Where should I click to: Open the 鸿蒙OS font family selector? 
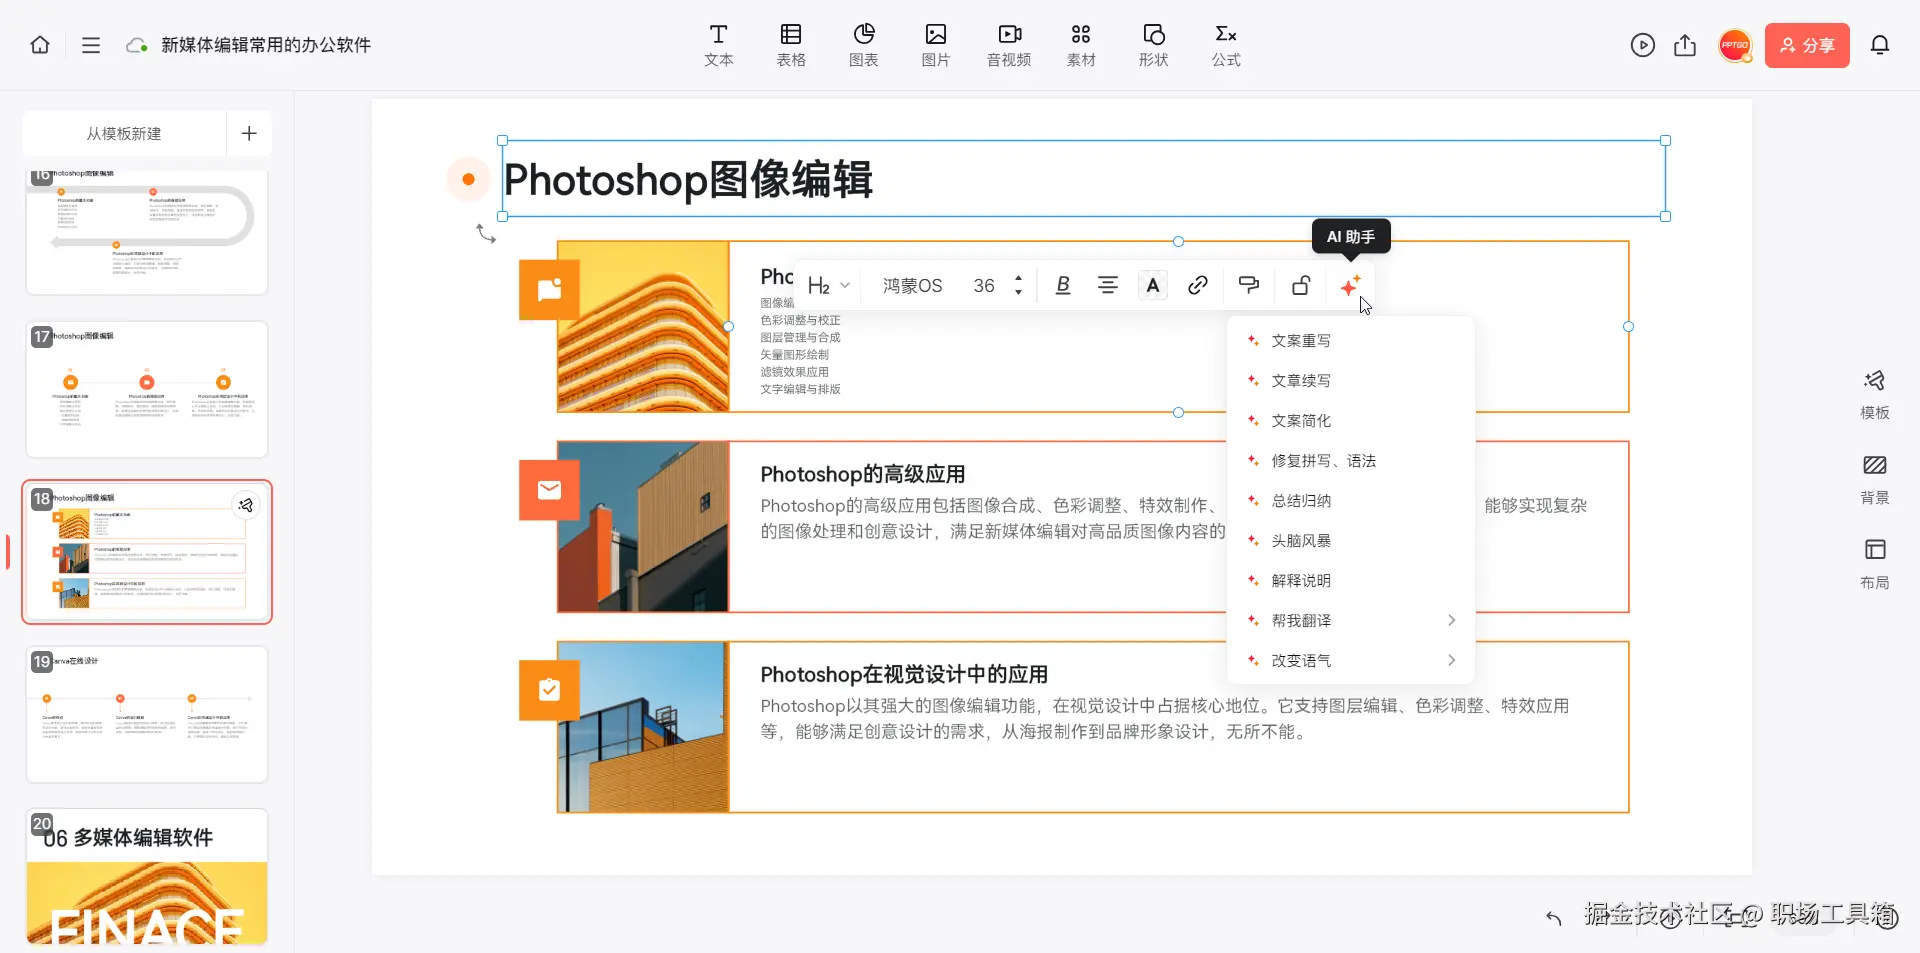(912, 286)
